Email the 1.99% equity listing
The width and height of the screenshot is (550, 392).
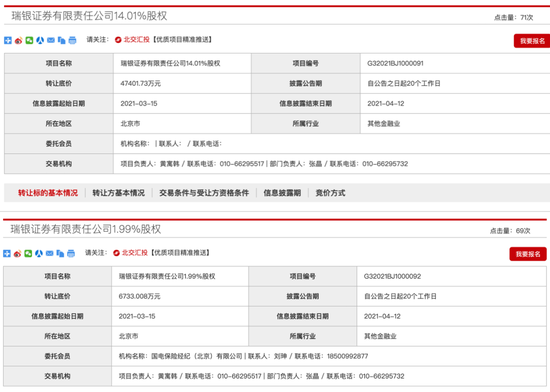point(49,253)
